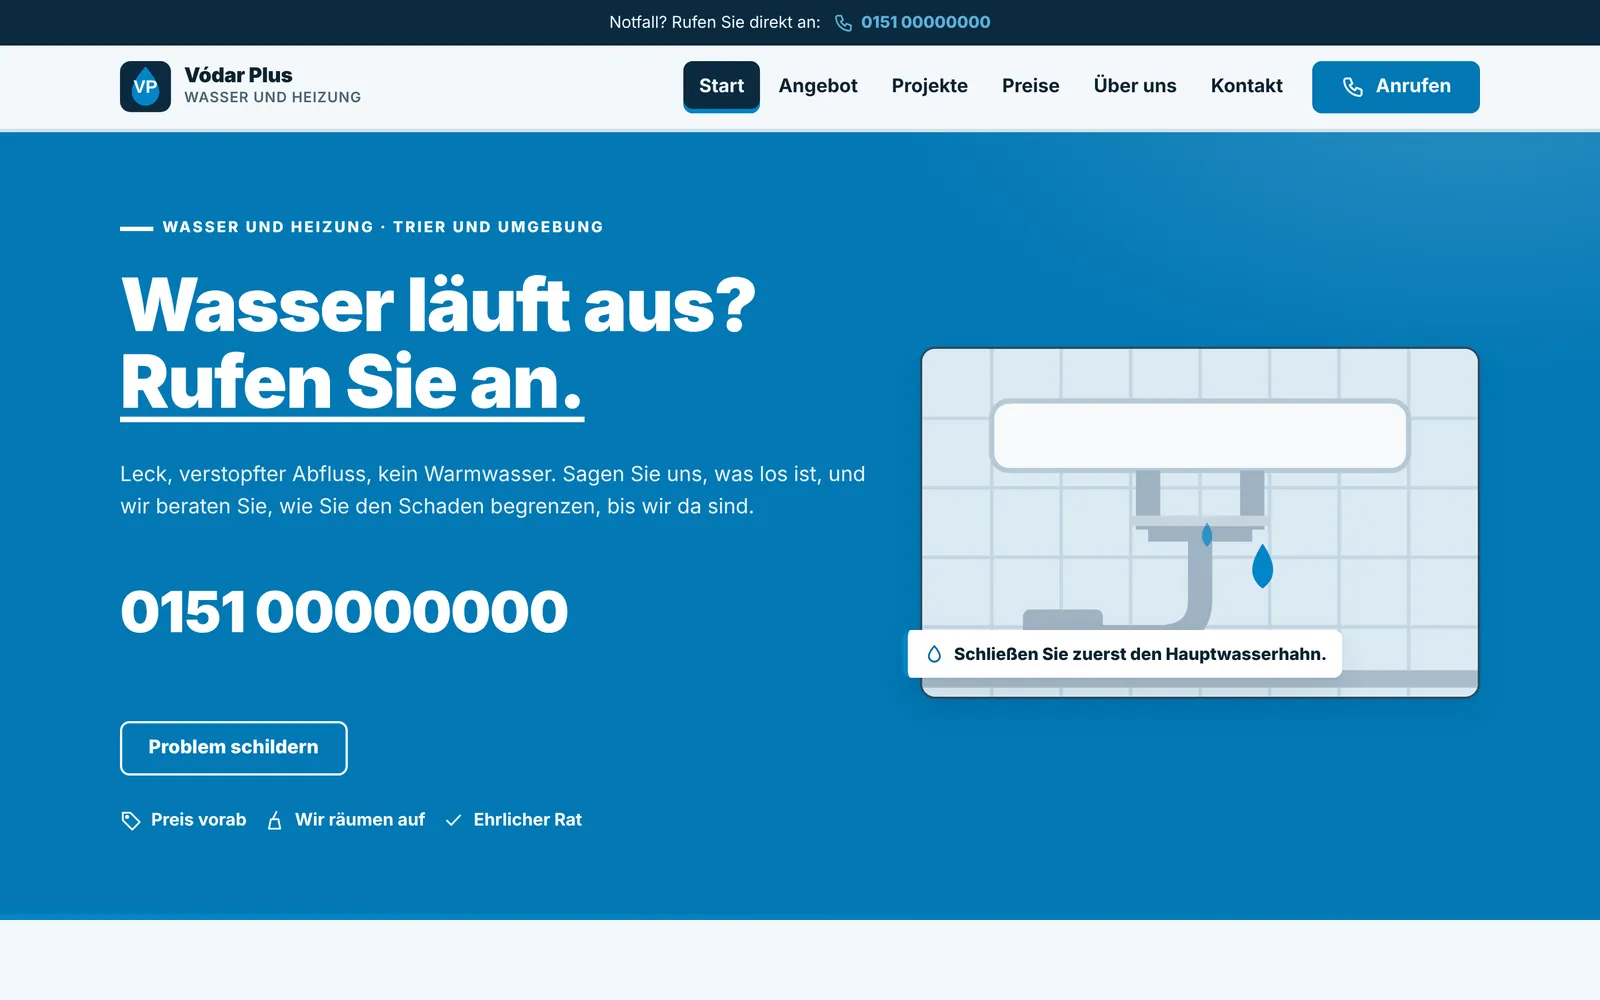Click the checkmark icon beside Ehrlicher Rat
1600x1000 pixels.
[453, 820]
